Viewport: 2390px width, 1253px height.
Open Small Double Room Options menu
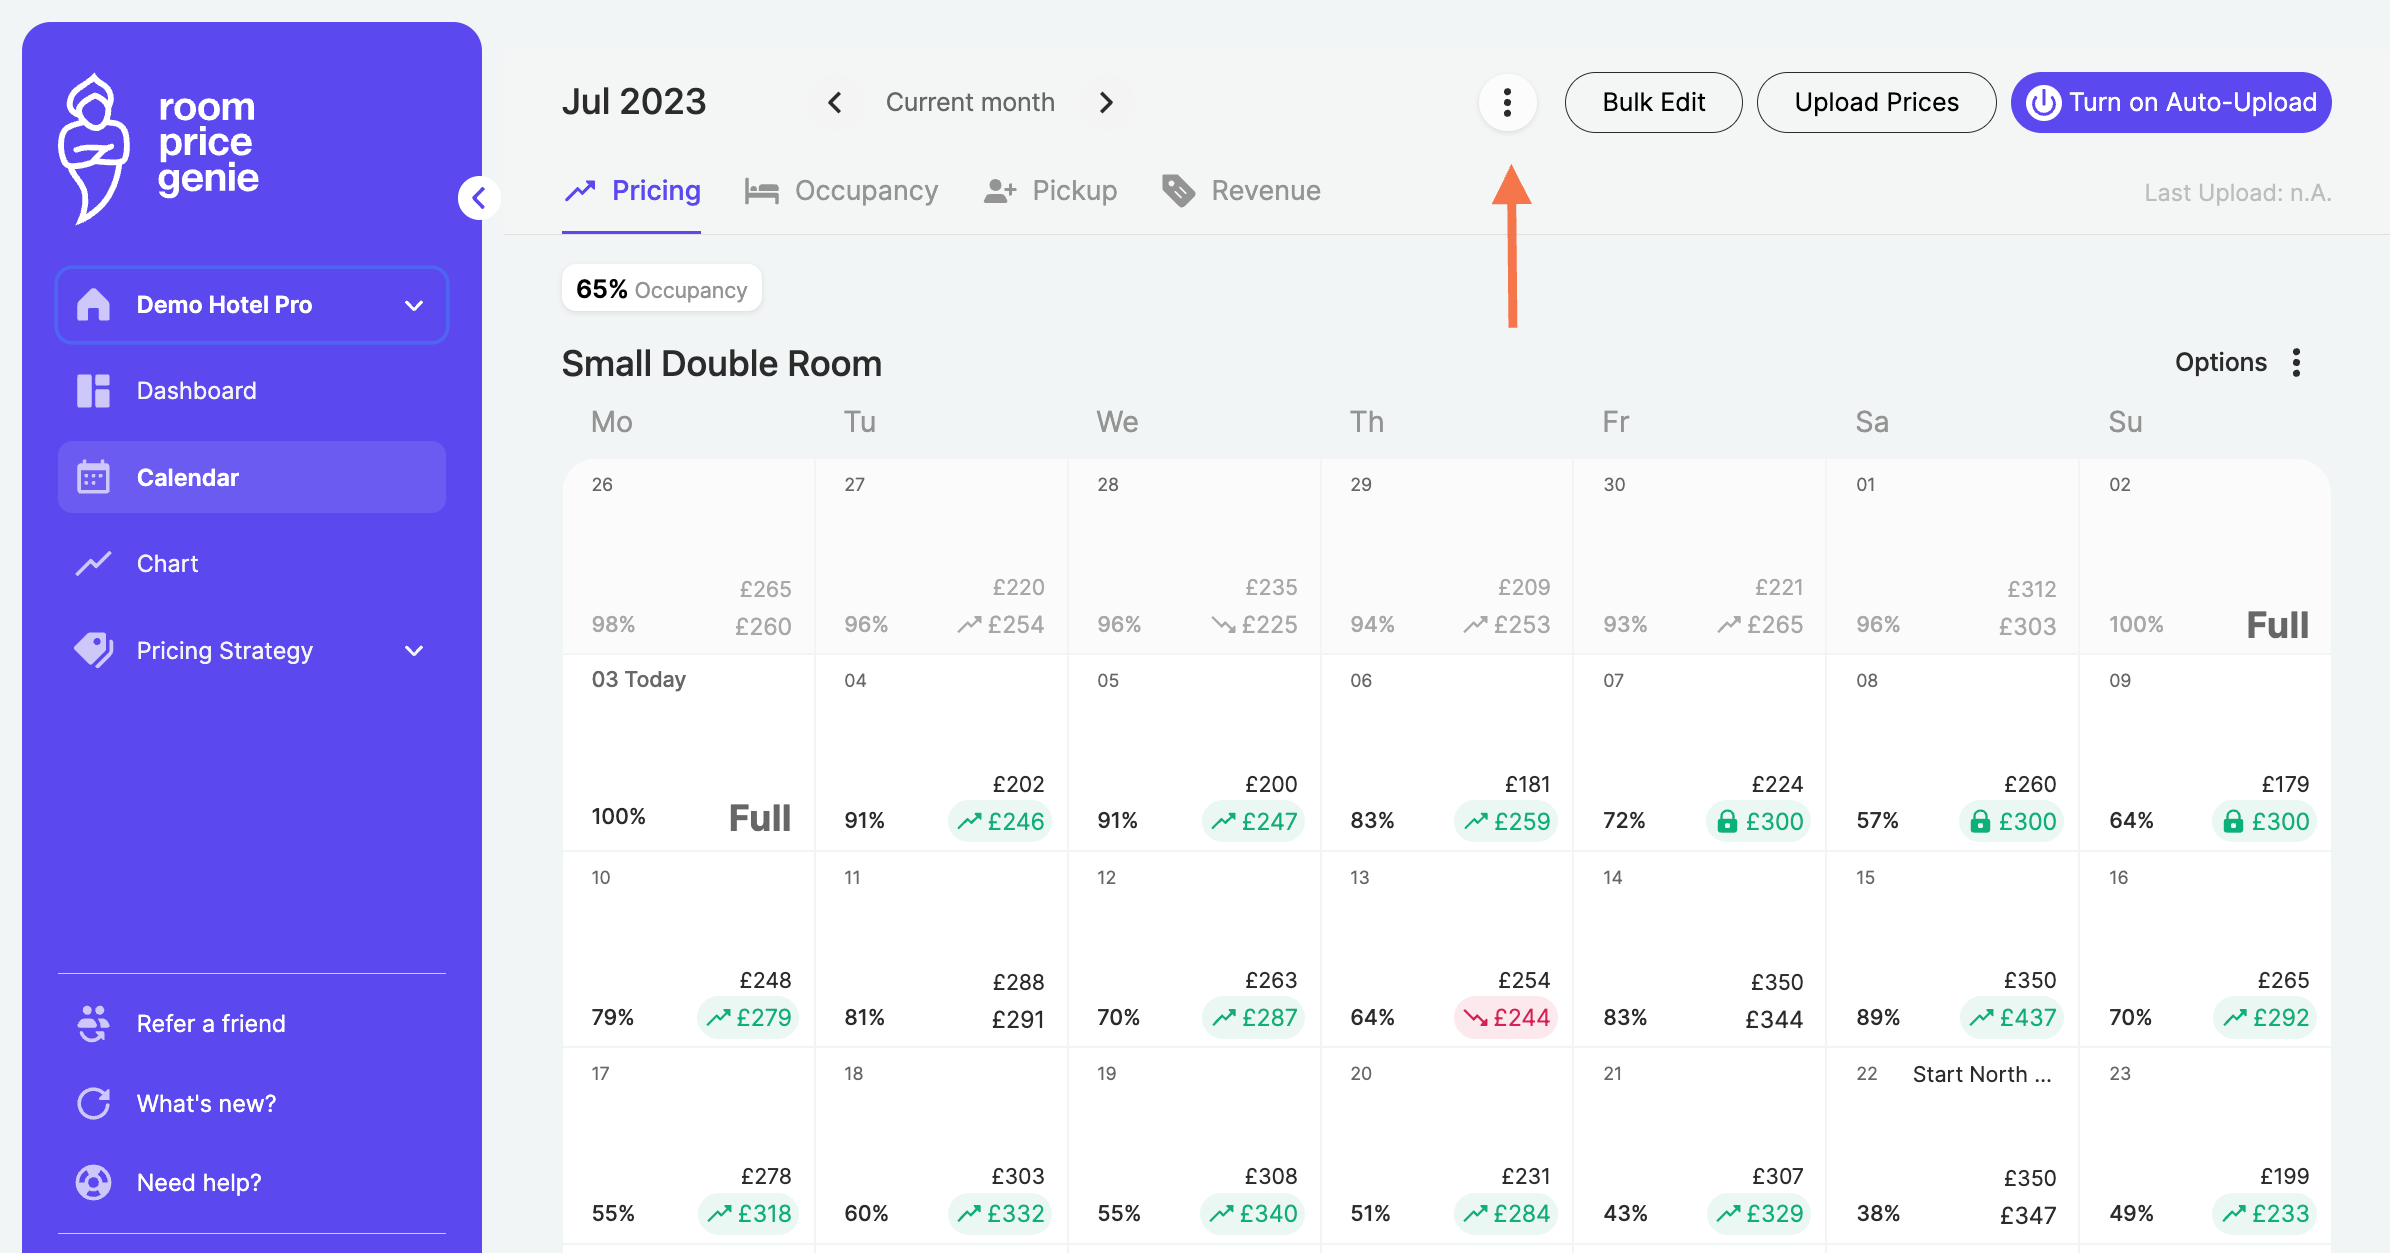tap(2240, 362)
